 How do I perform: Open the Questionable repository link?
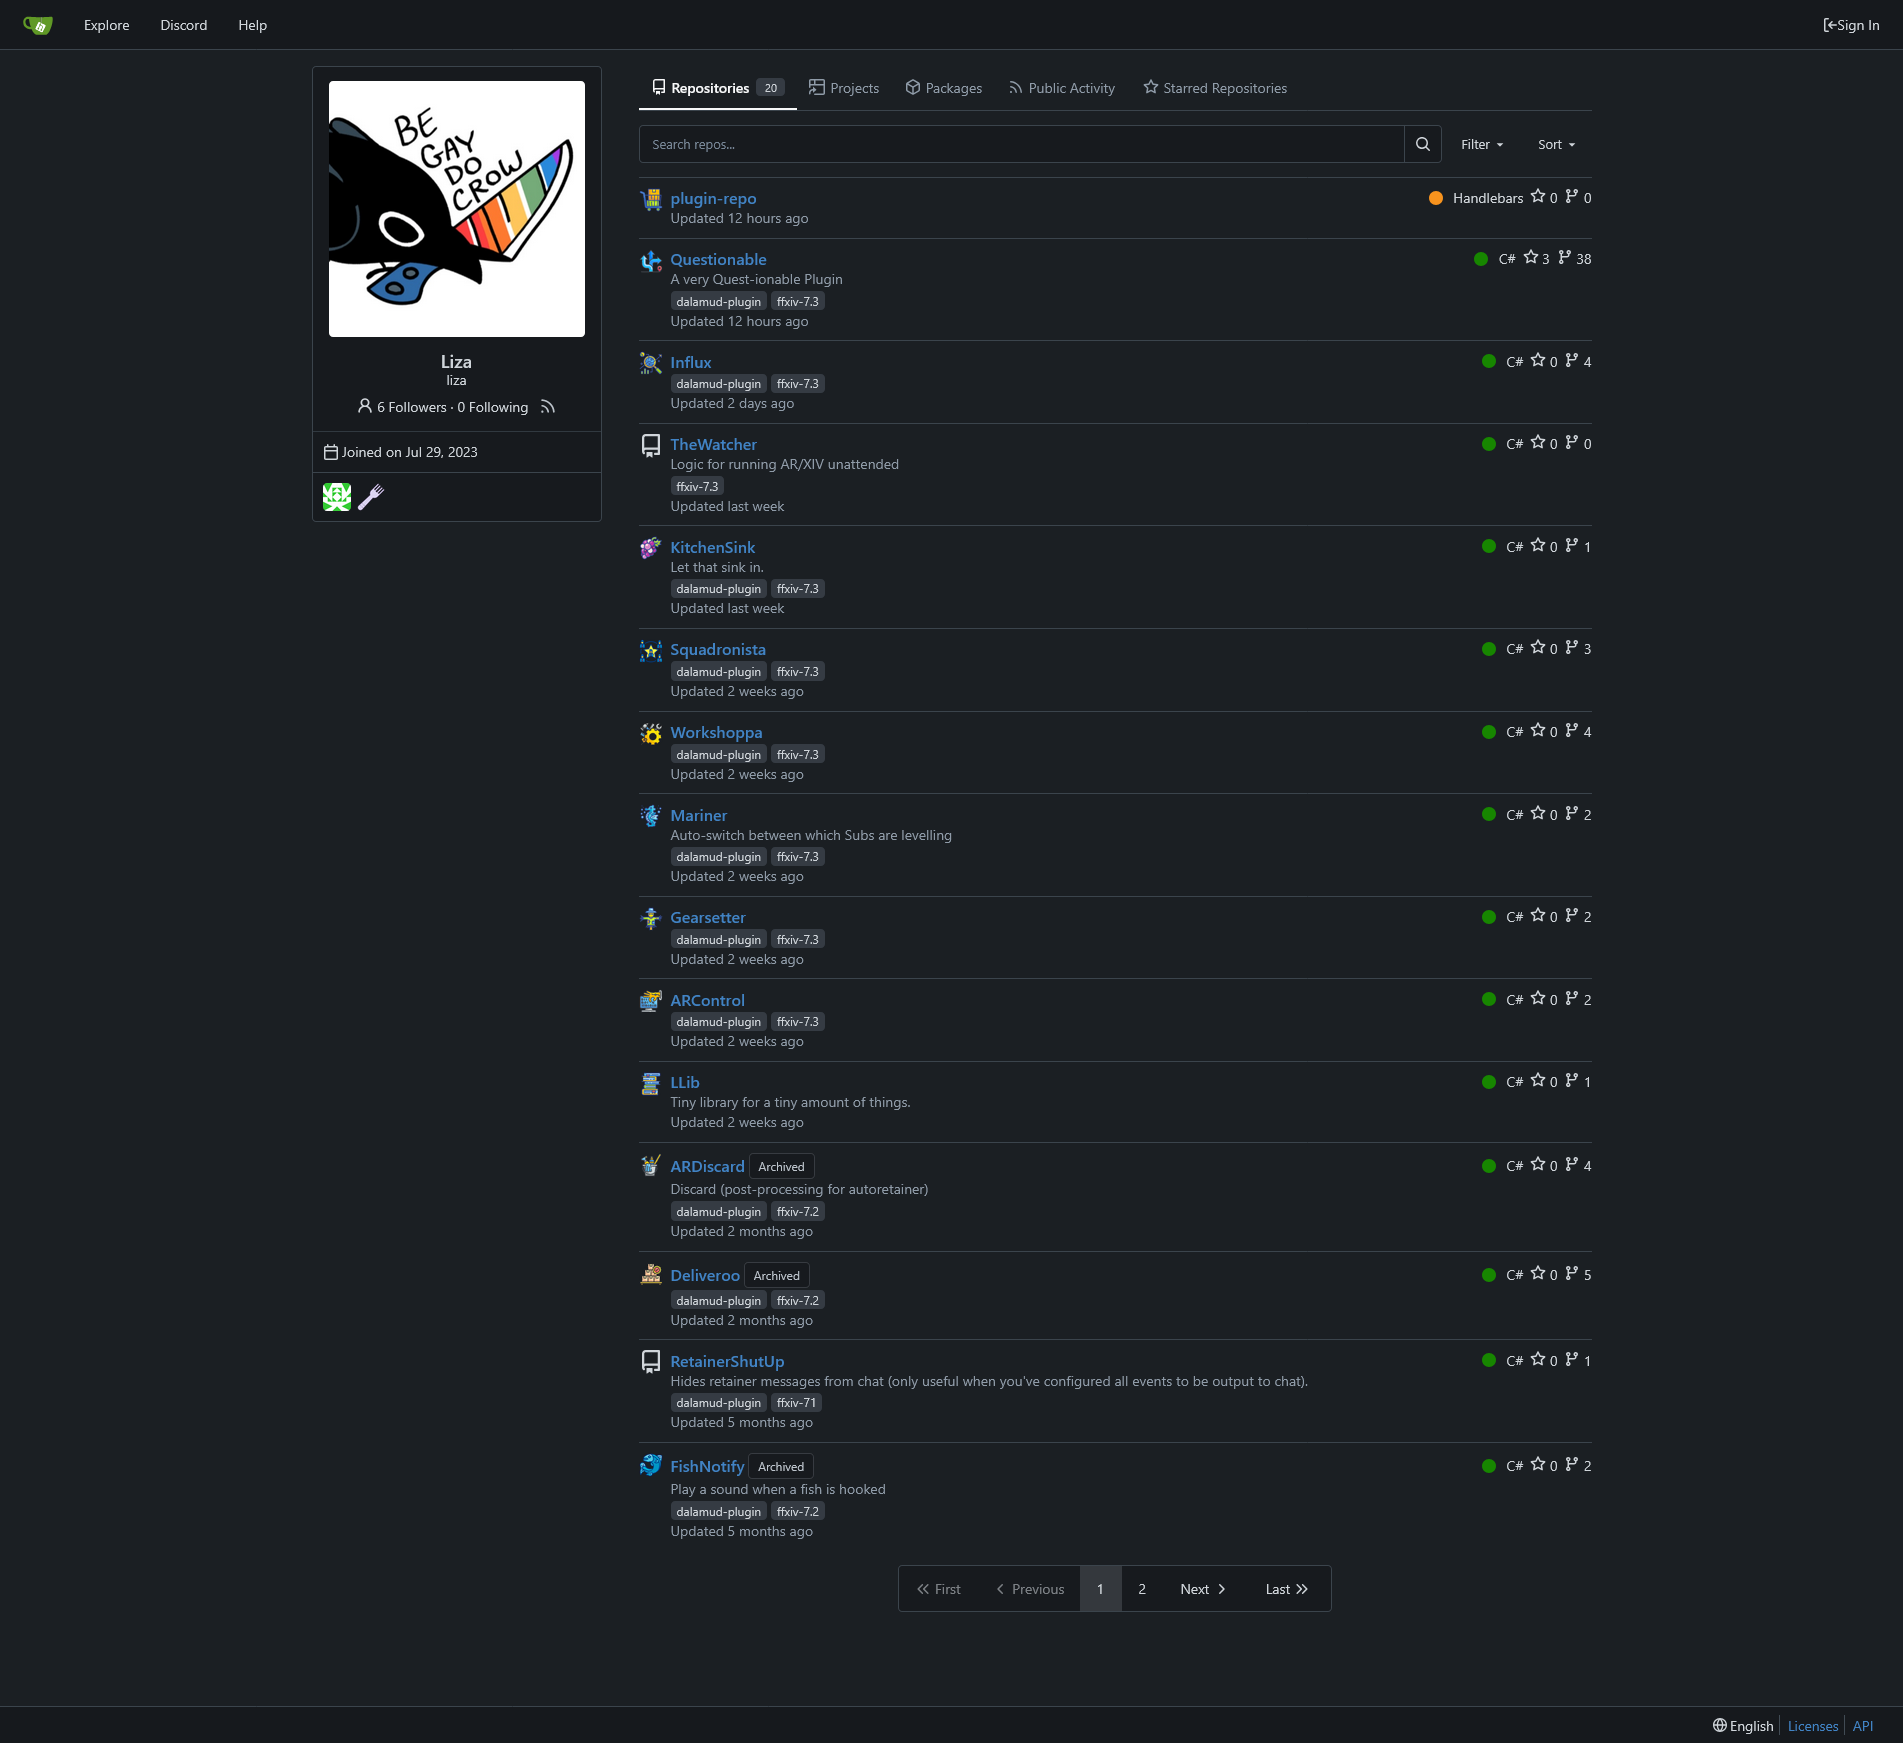tap(718, 259)
